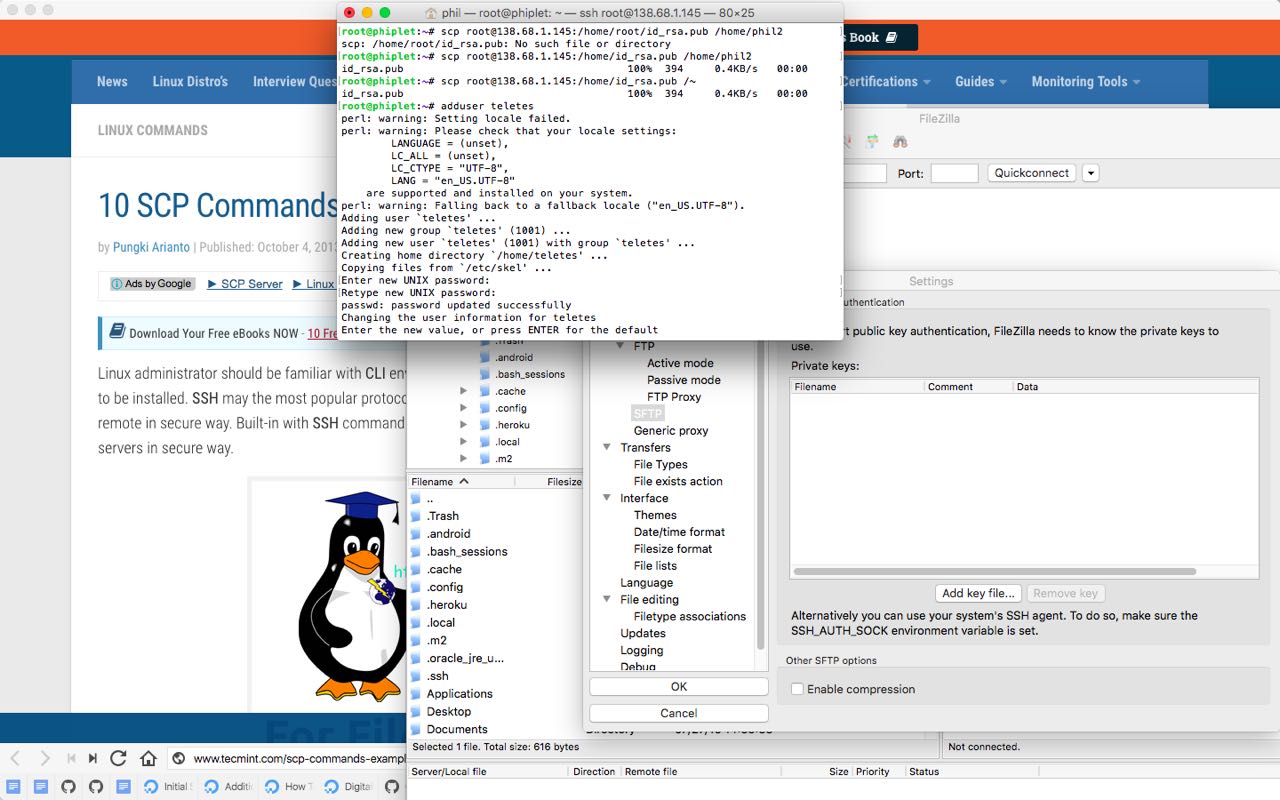Viewport: 1280px width, 800px height.
Task: Select FTP Proxy settings page
Action: 674,397
